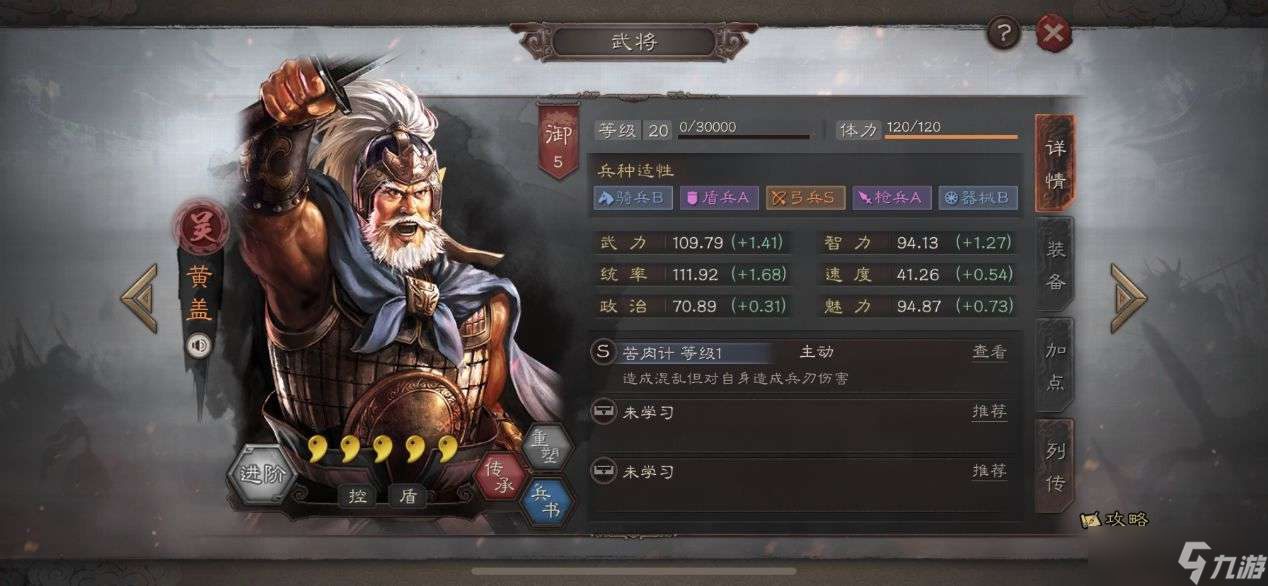This screenshot has height=586, width=1268.
Task: Select the 列传 side tab
Action: (1055, 466)
